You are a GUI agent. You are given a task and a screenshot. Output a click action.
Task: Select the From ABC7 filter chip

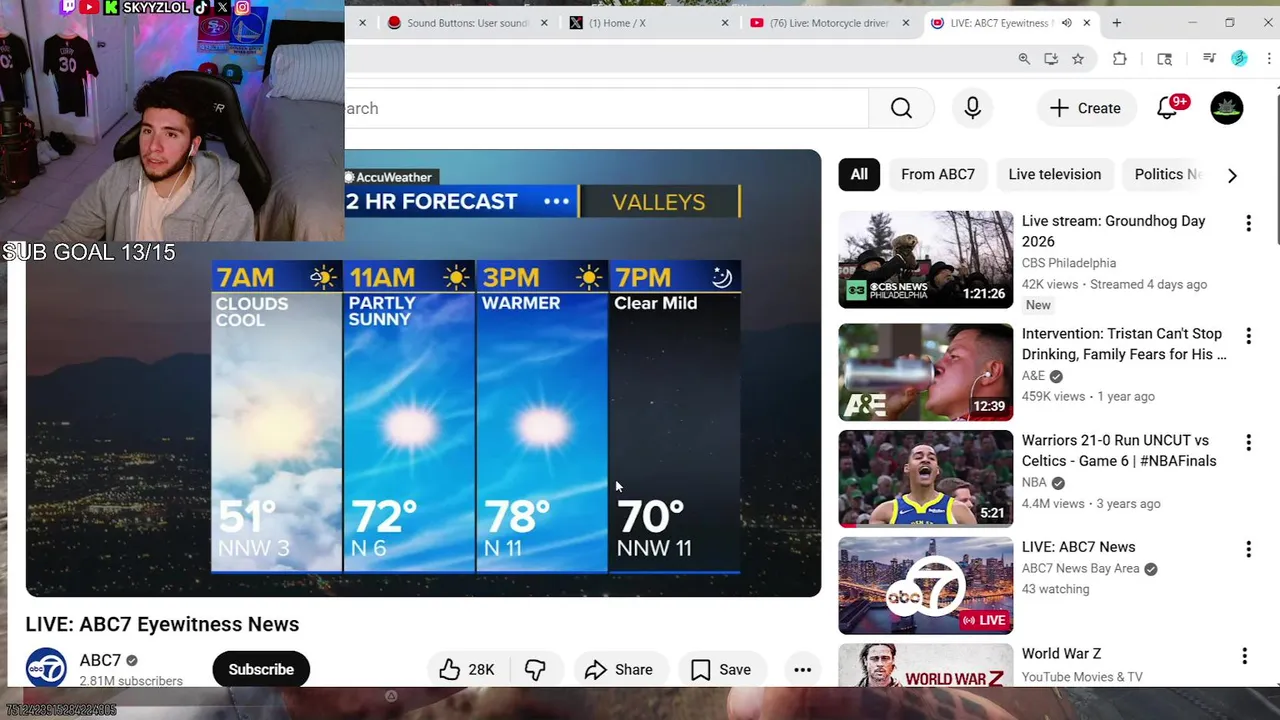tap(938, 174)
